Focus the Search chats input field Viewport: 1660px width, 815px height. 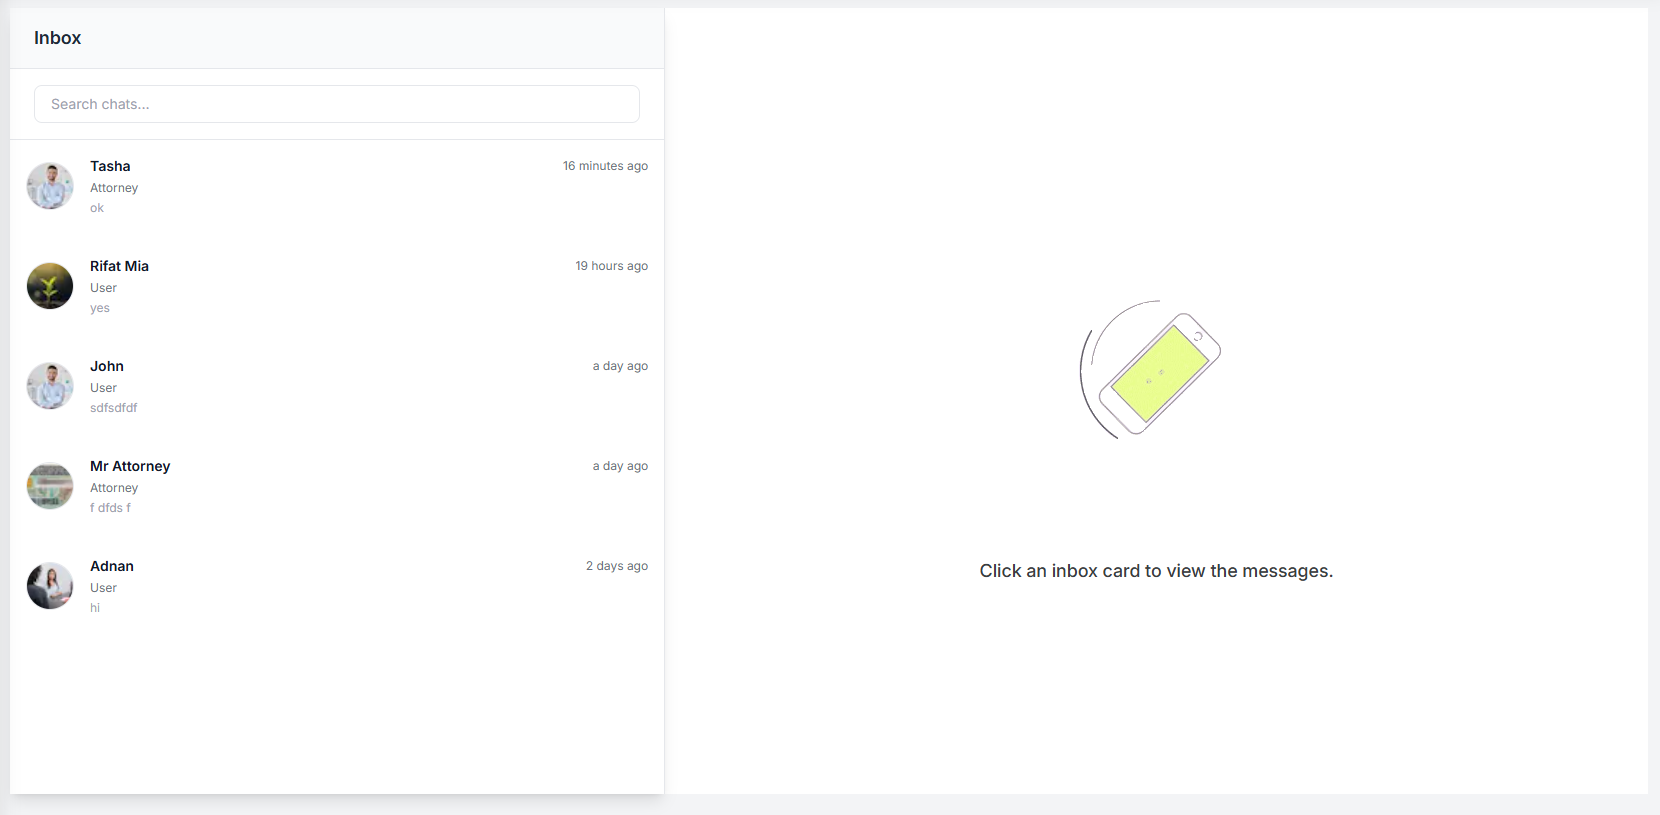click(x=337, y=104)
